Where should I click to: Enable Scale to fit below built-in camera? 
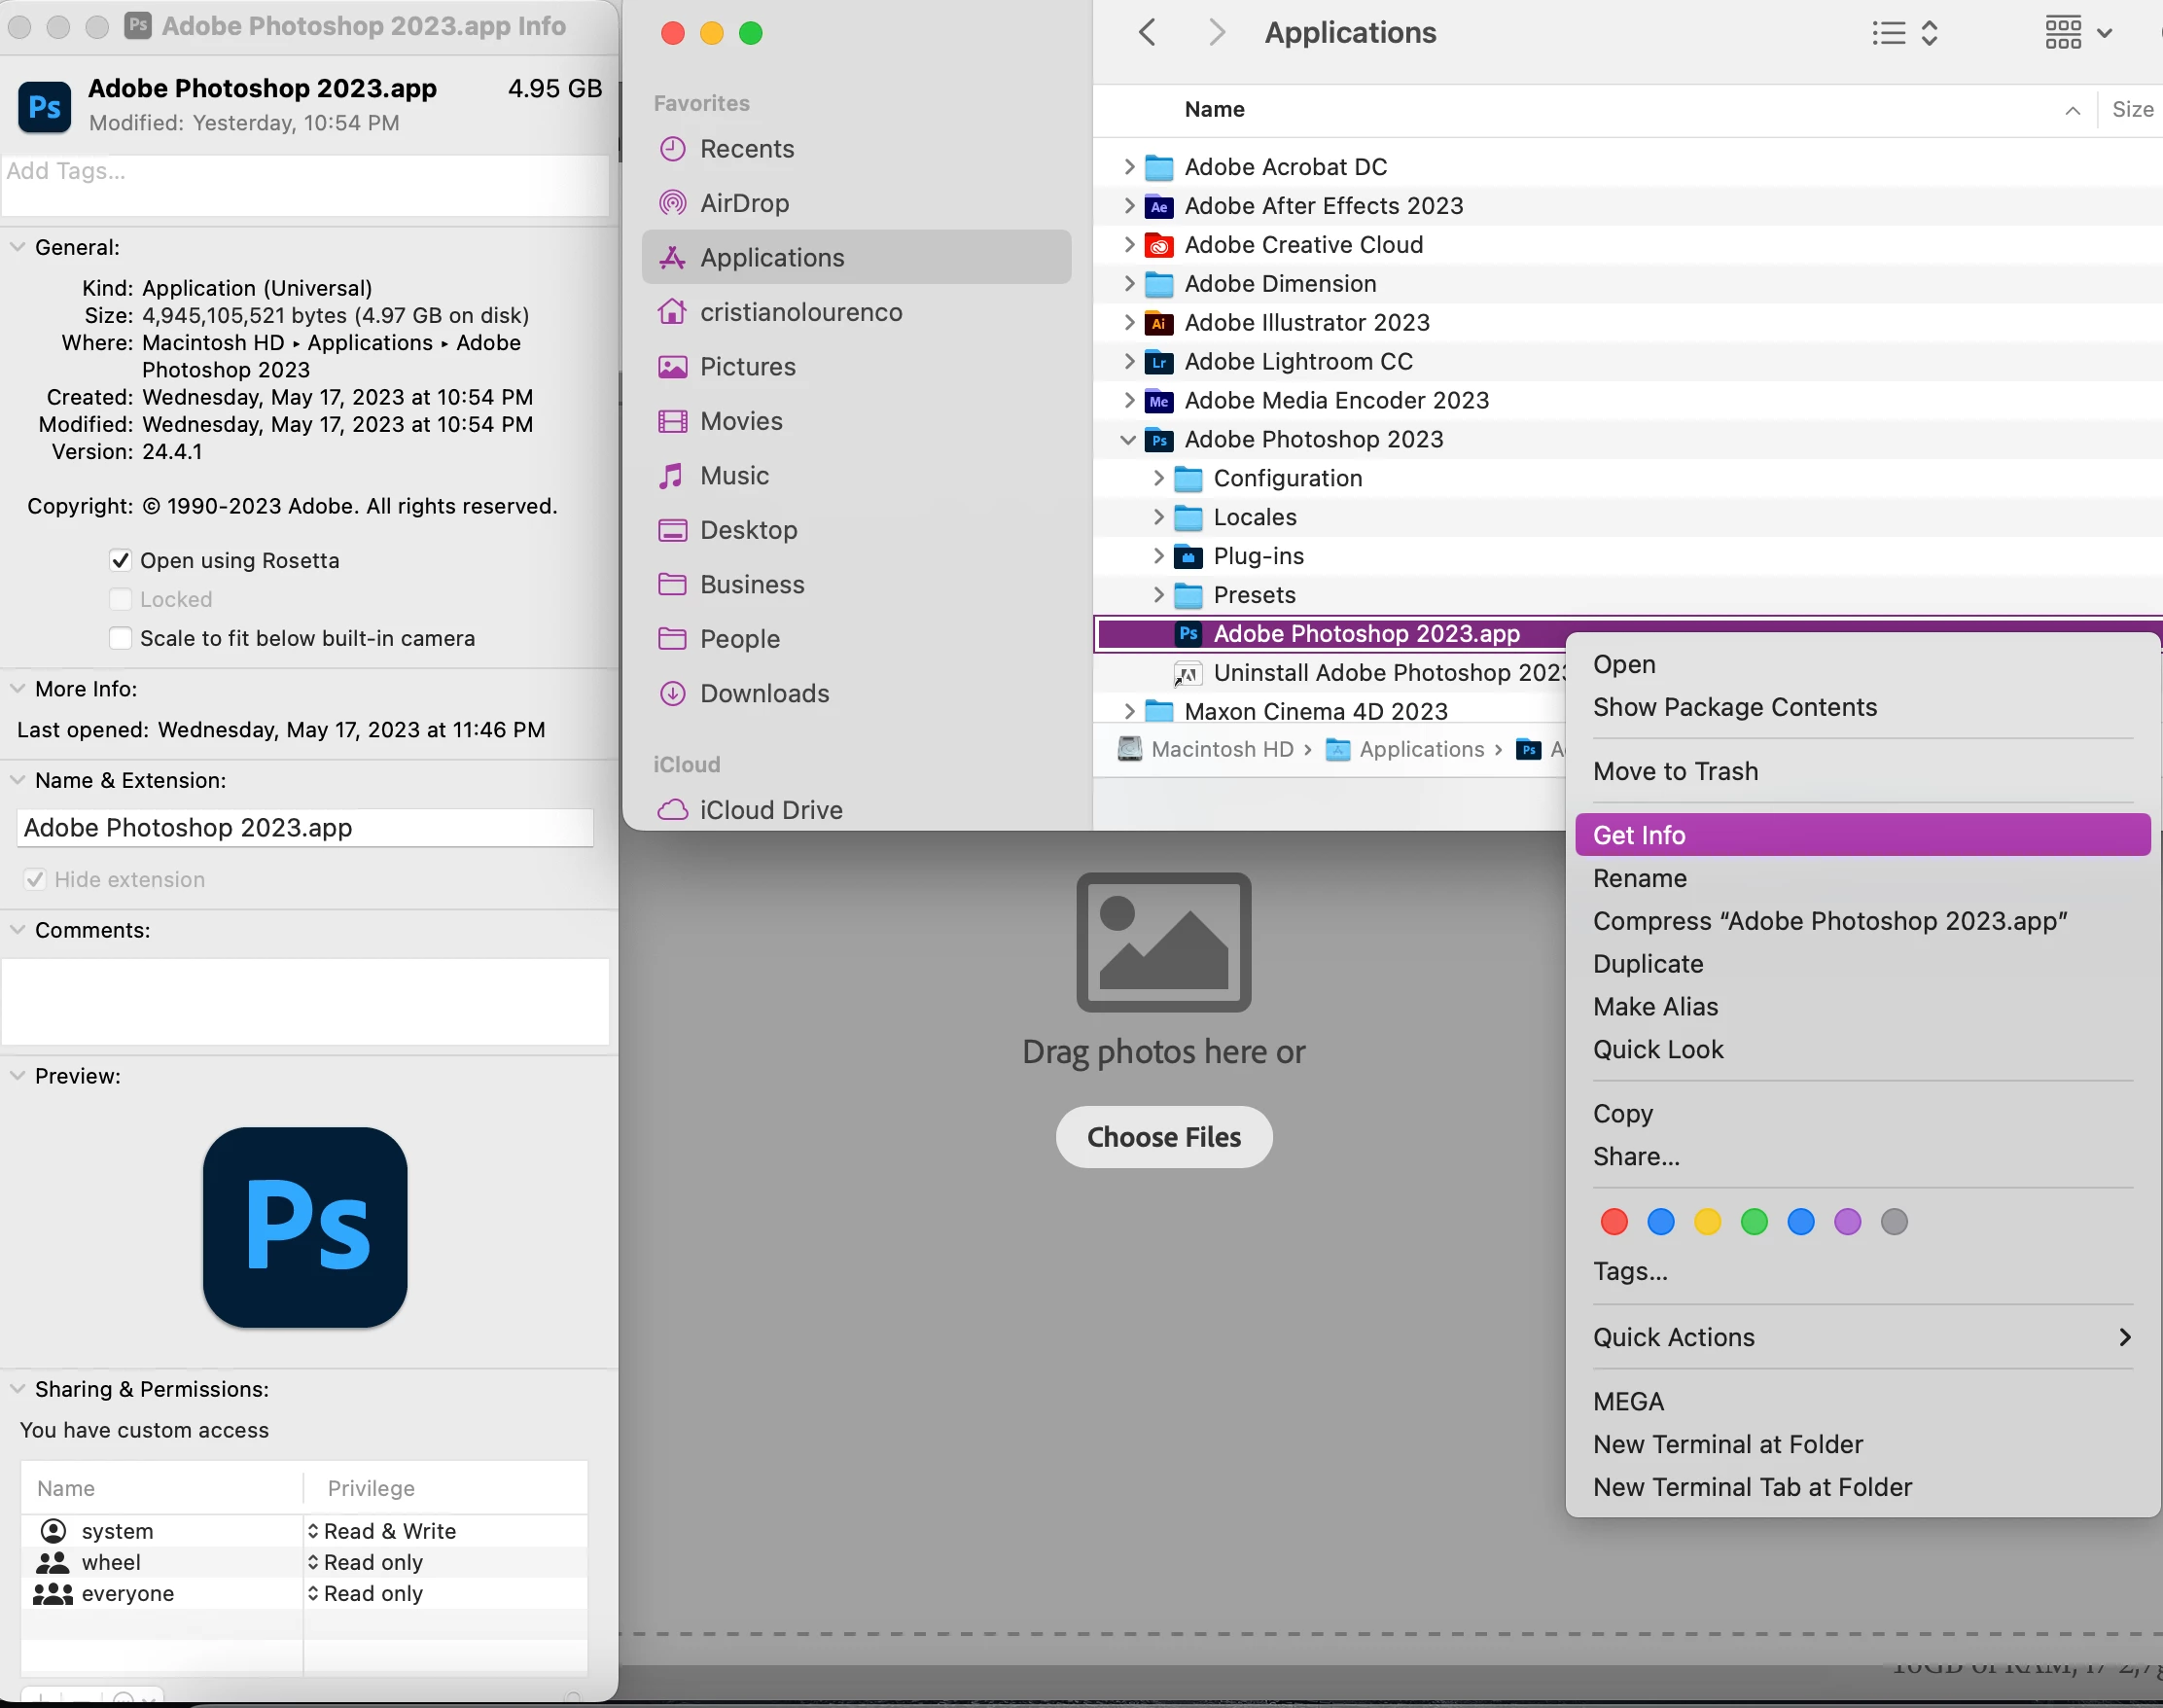tap(120, 638)
